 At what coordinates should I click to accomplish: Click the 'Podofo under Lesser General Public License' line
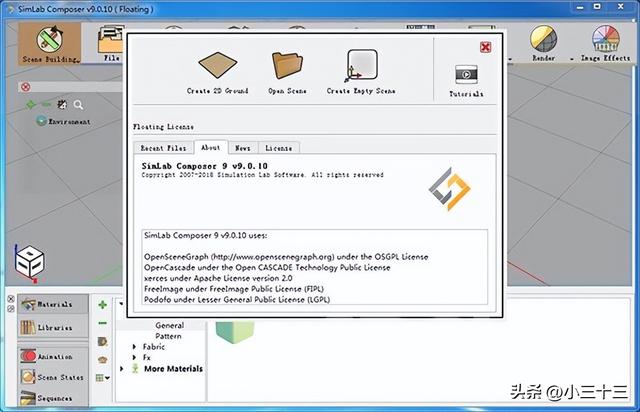point(237,299)
